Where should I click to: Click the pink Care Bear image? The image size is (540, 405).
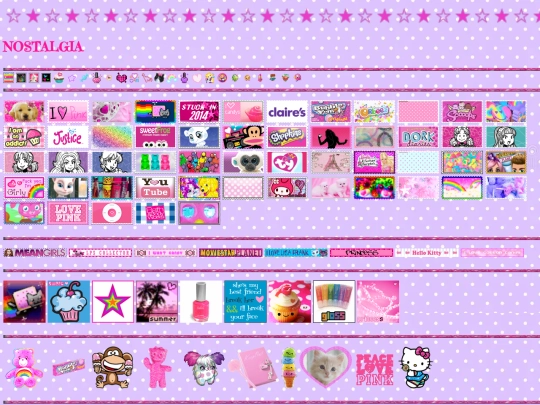[x=24, y=367]
